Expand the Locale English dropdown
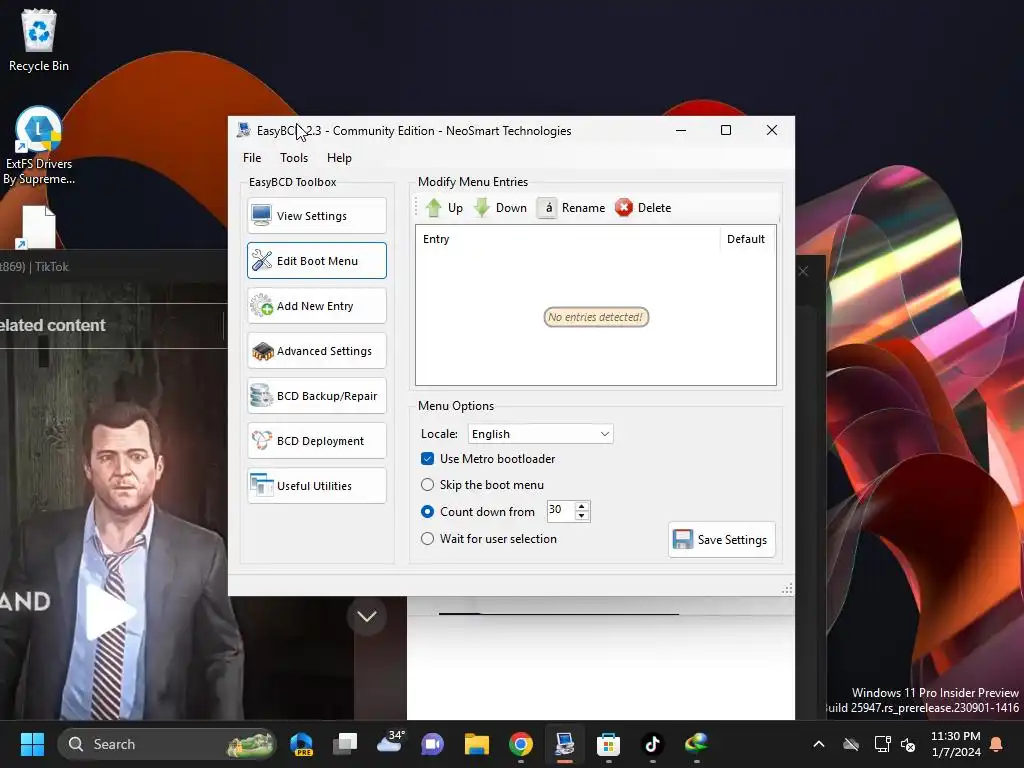 [x=540, y=434]
